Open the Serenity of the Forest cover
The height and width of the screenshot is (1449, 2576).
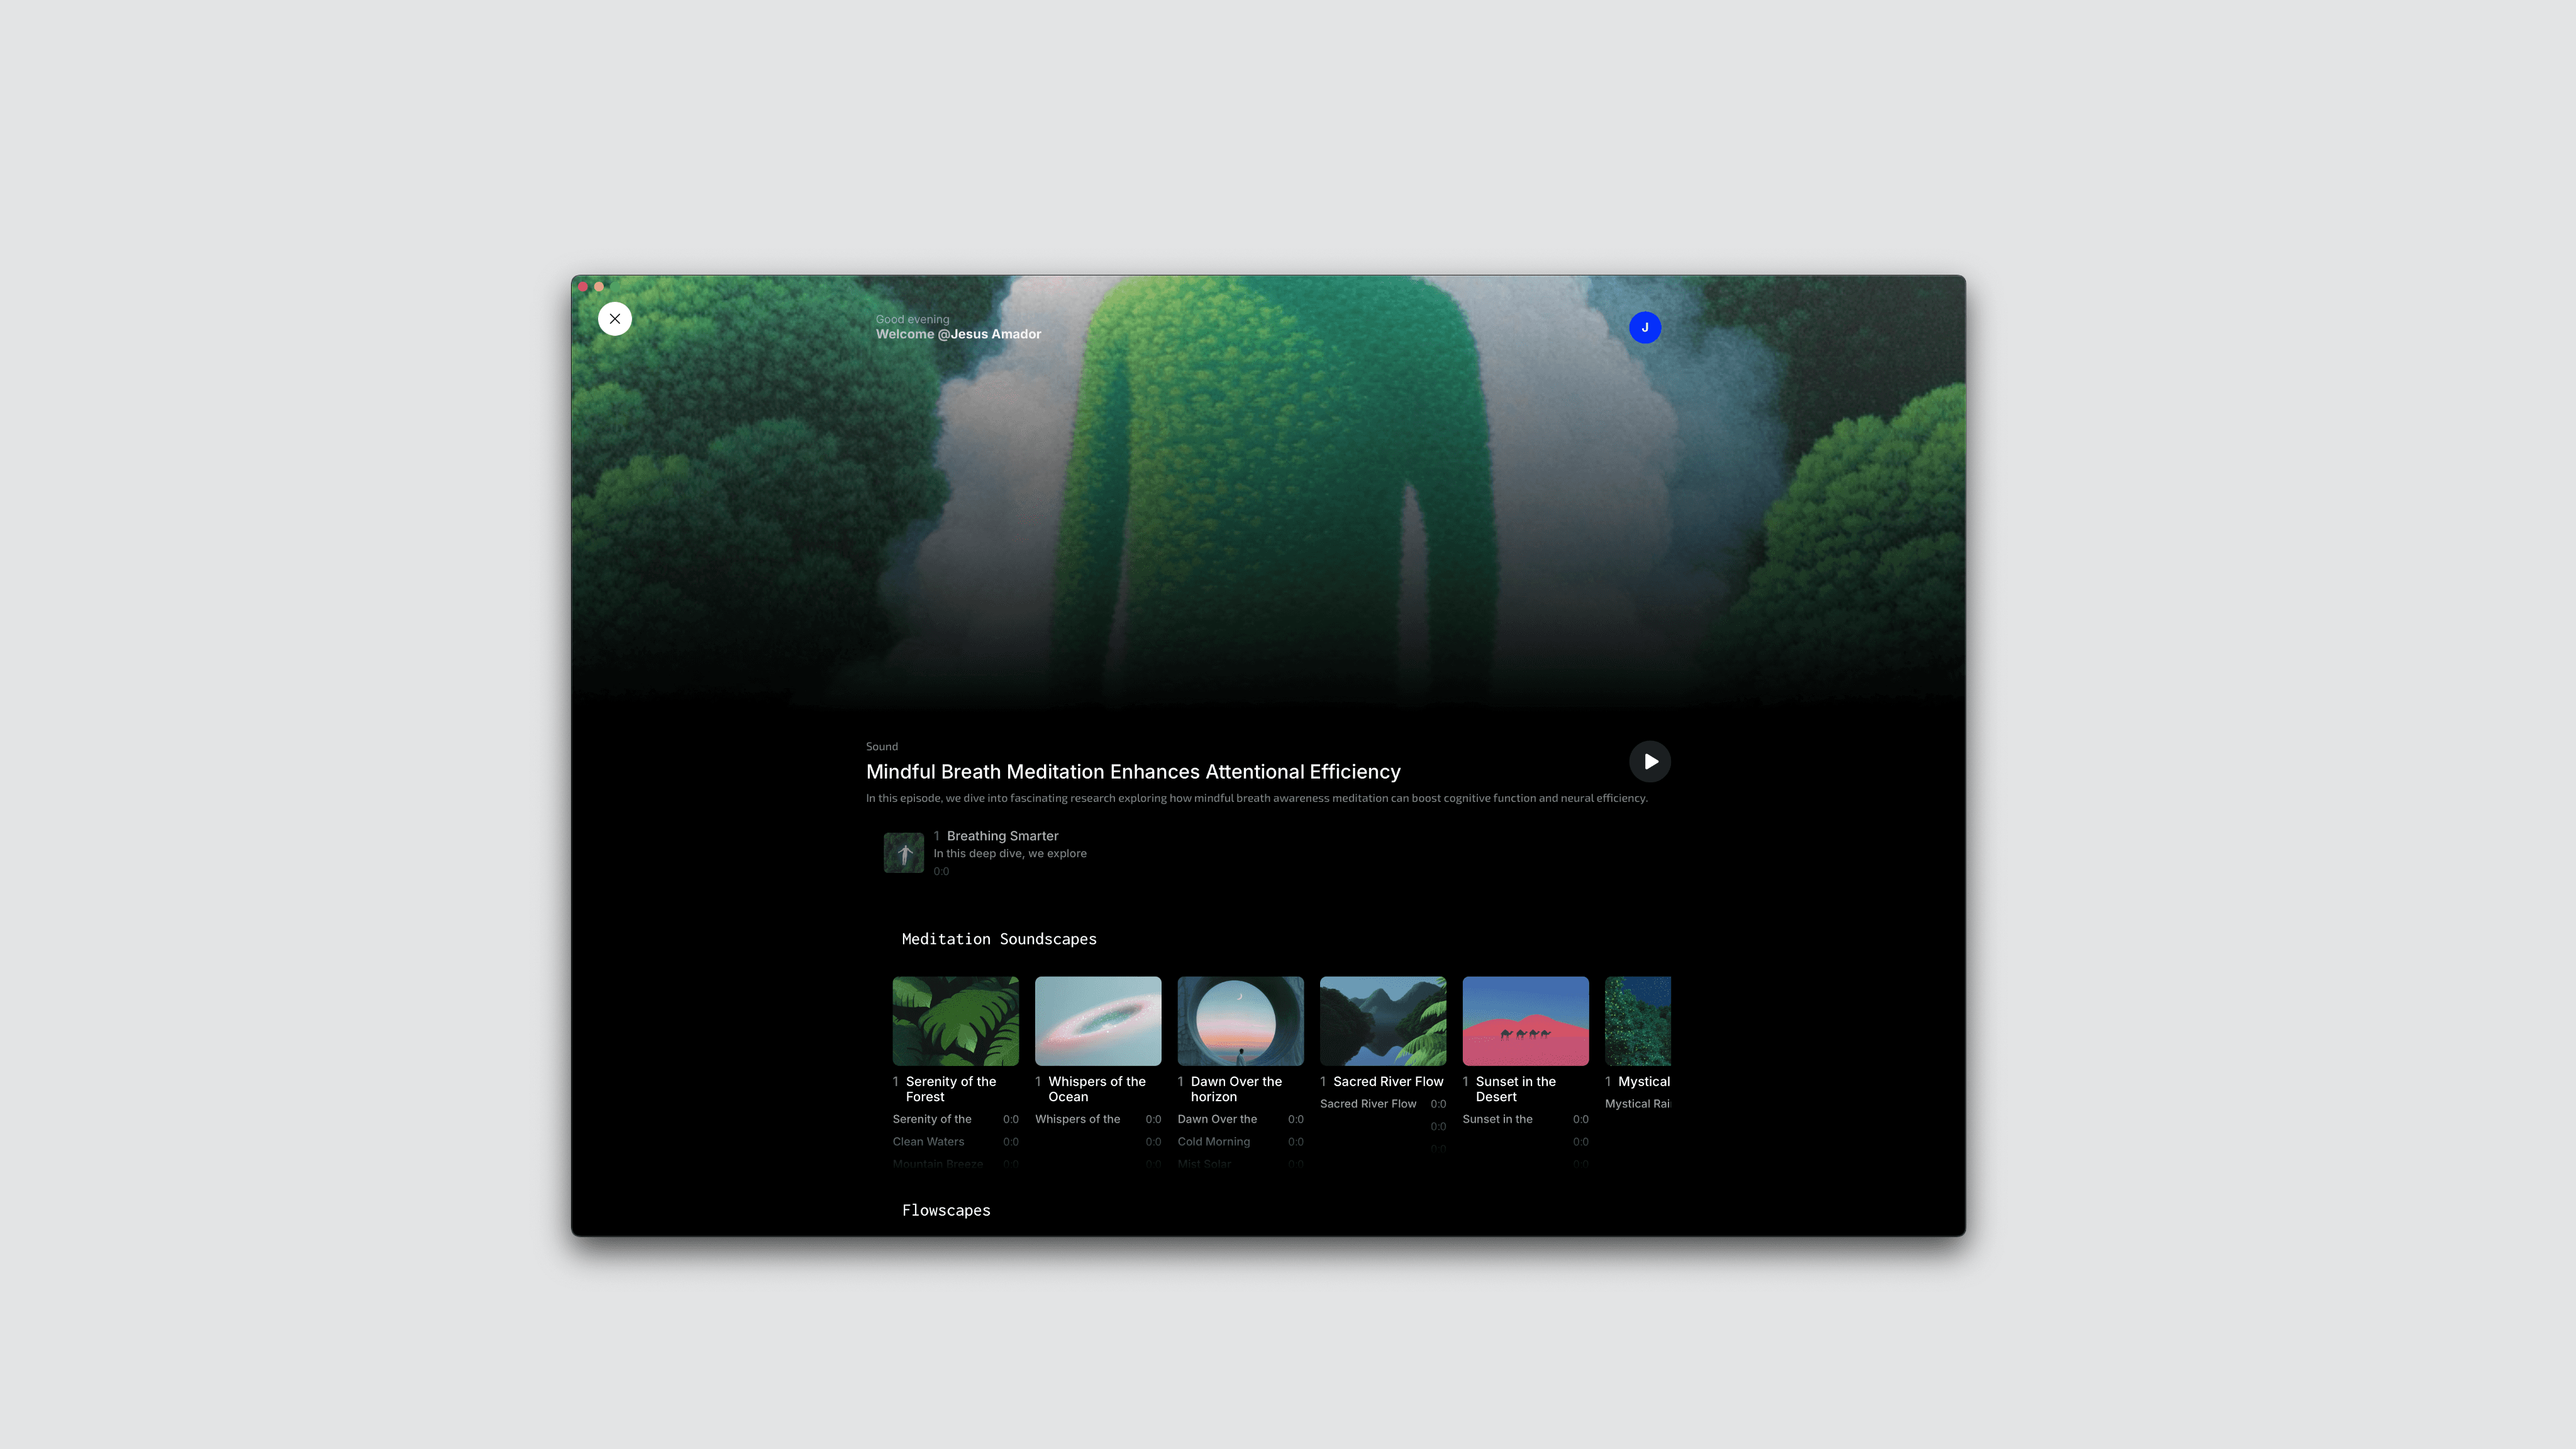(955, 1021)
